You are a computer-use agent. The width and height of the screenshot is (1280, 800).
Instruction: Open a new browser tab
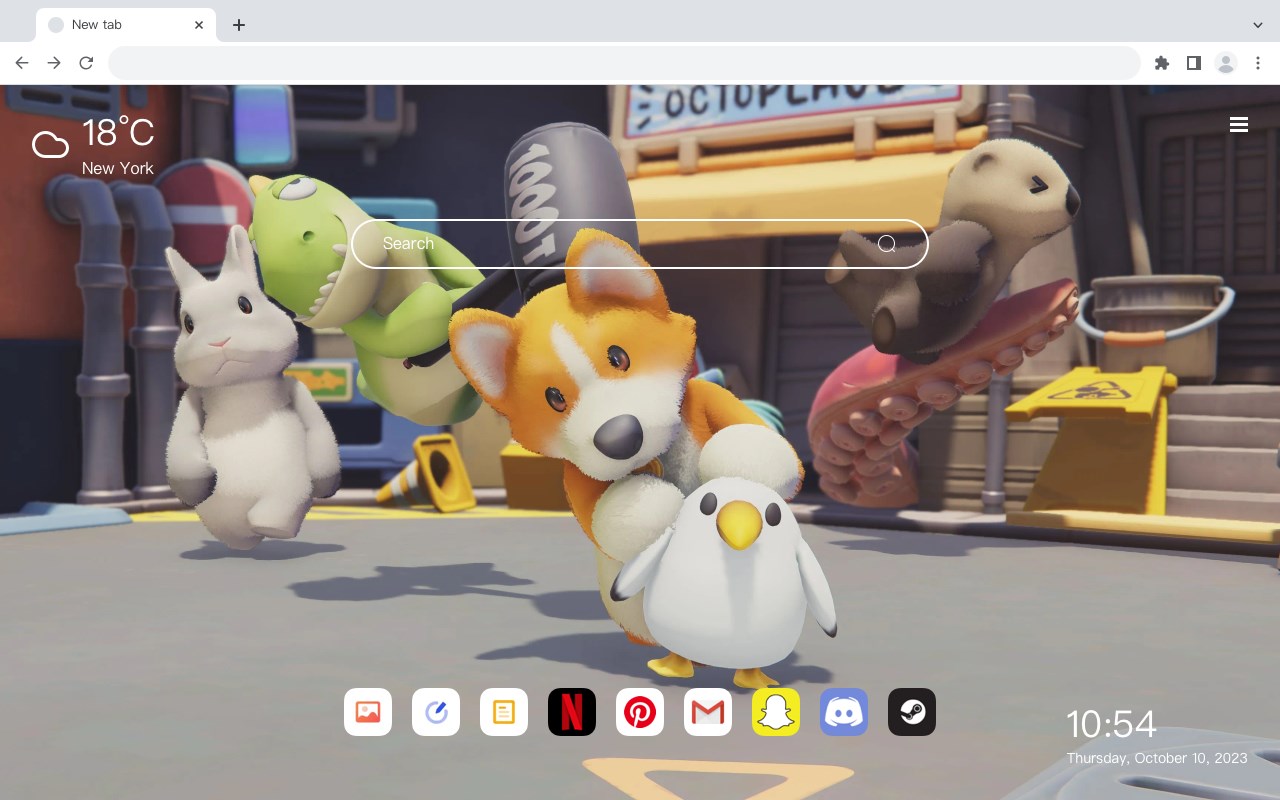[x=238, y=25]
